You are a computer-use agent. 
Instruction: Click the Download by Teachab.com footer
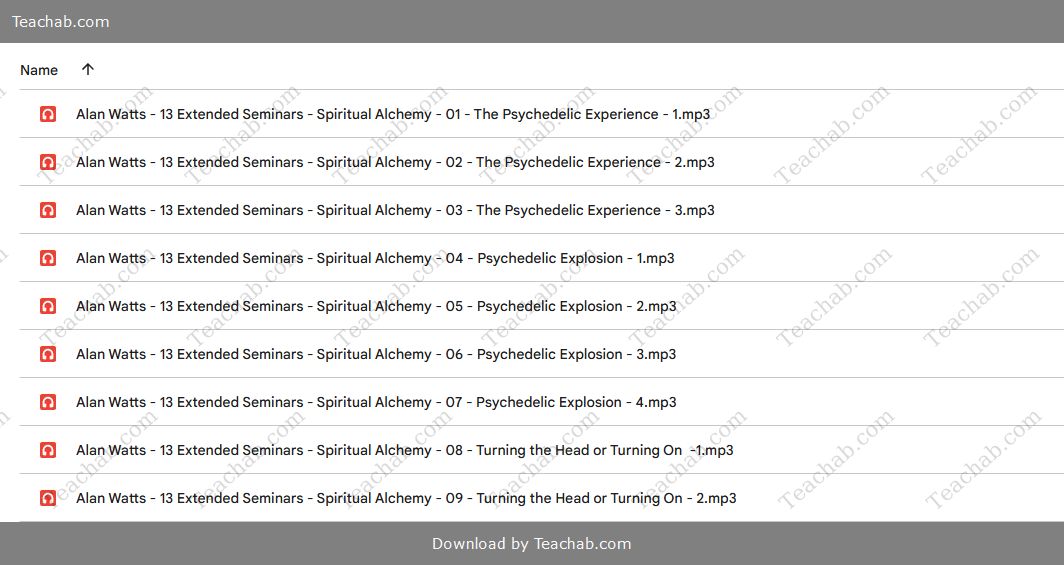531,543
